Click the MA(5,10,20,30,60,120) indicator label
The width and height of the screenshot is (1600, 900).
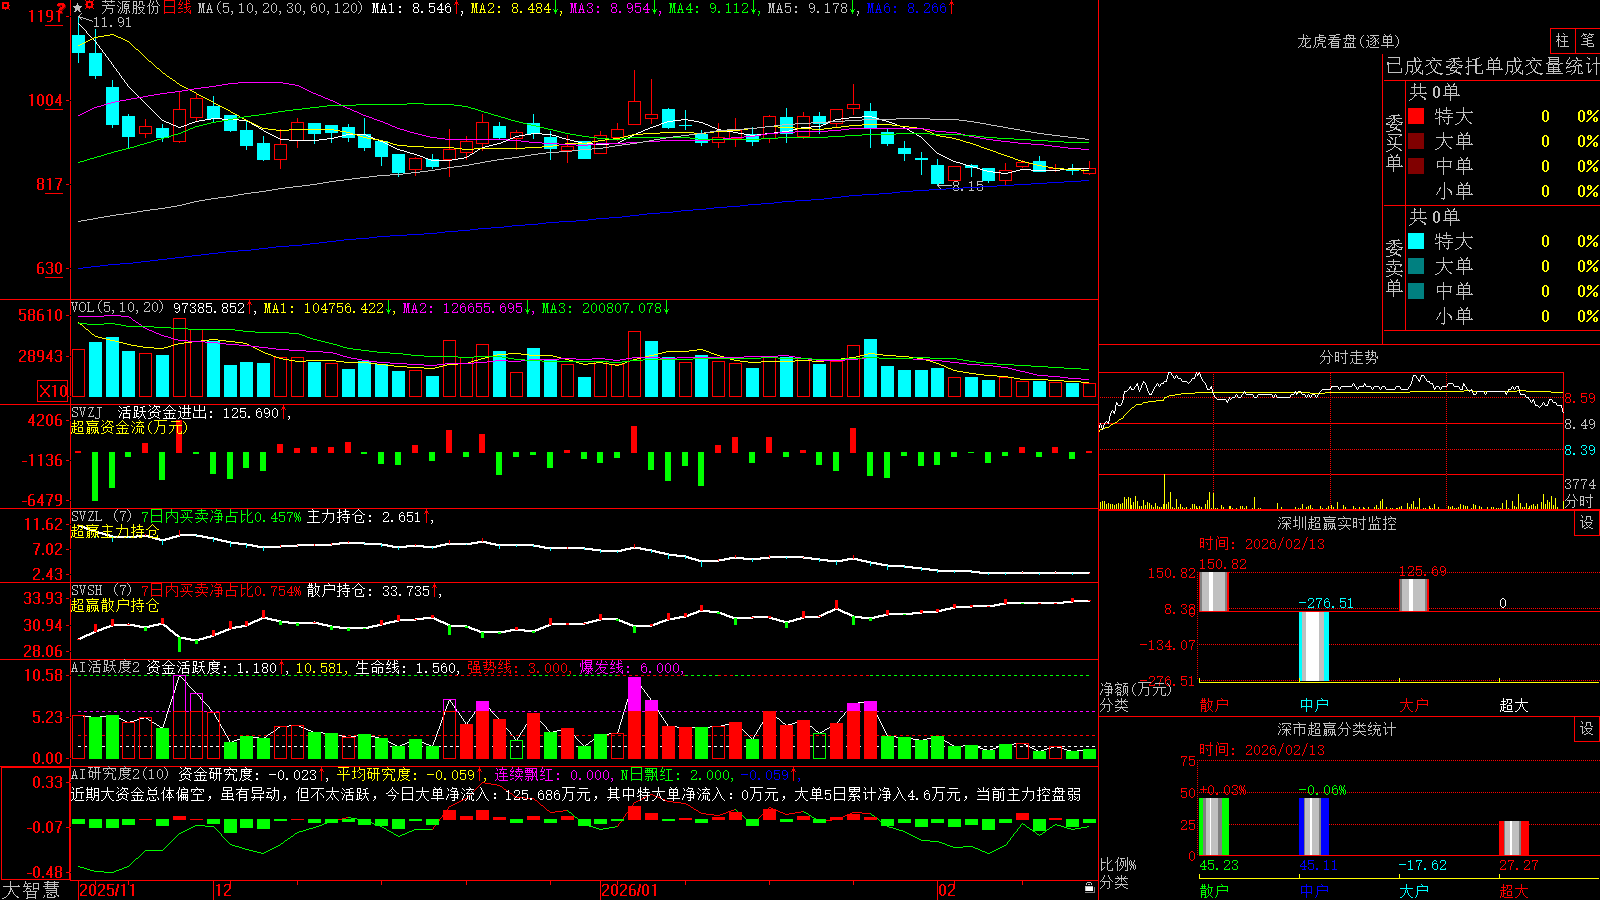281,8
